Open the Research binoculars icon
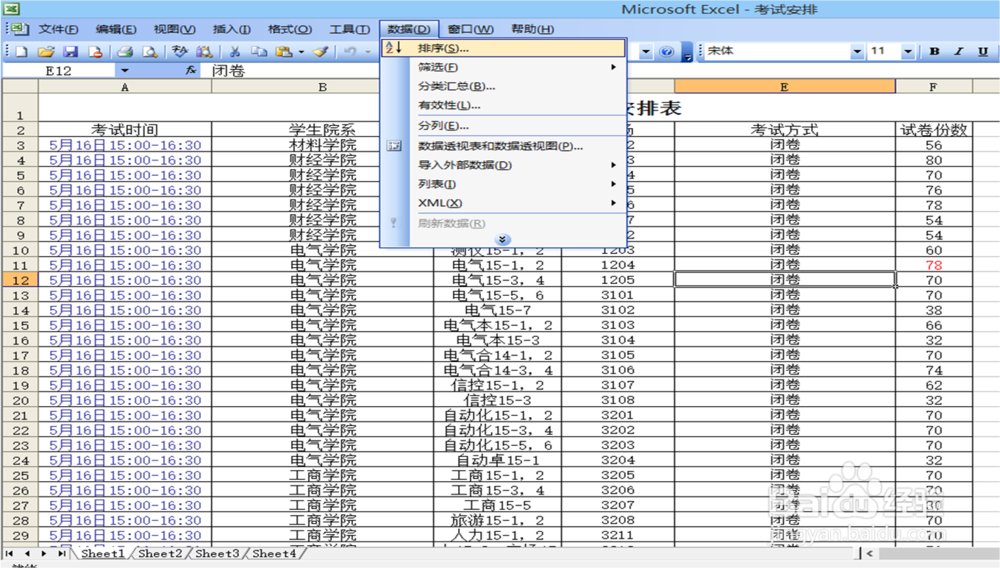Image resolution: width=1000 pixels, height=568 pixels. coord(204,52)
